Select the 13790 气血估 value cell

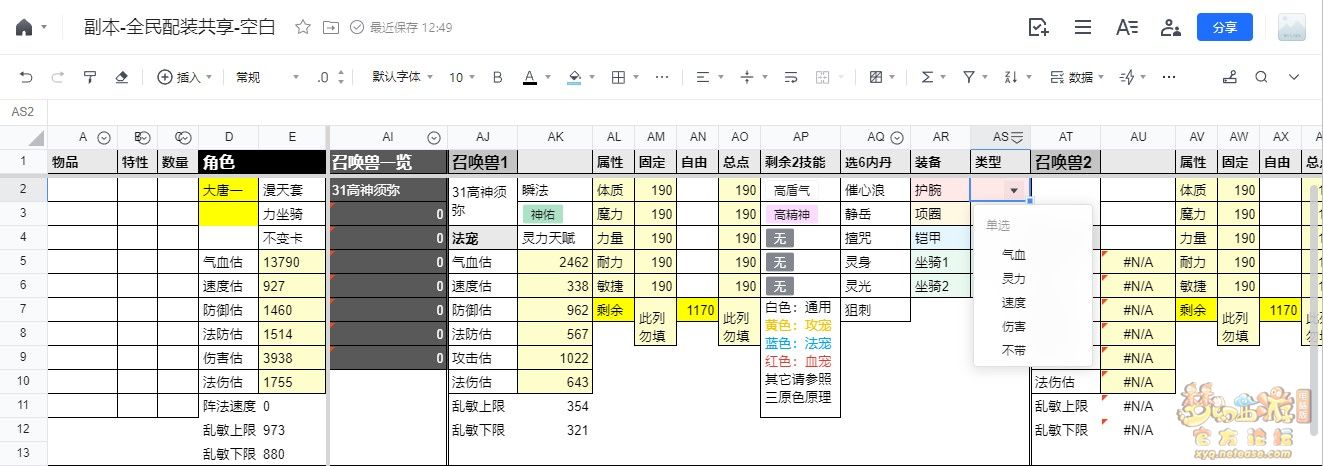[293, 261]
